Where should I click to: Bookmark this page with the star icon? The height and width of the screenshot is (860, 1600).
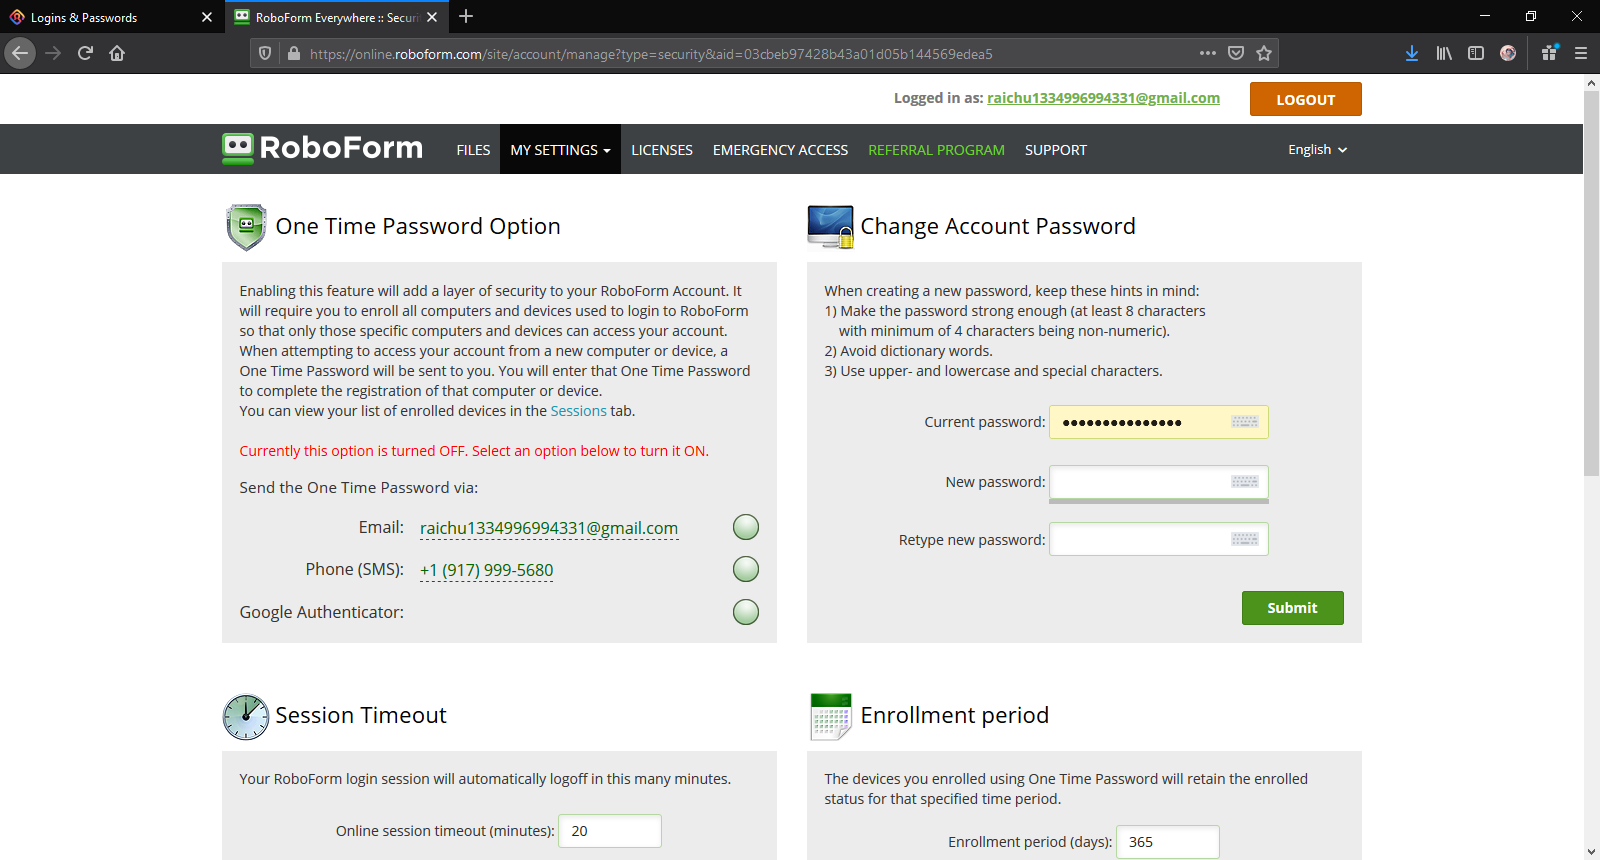click(1264, 53)
